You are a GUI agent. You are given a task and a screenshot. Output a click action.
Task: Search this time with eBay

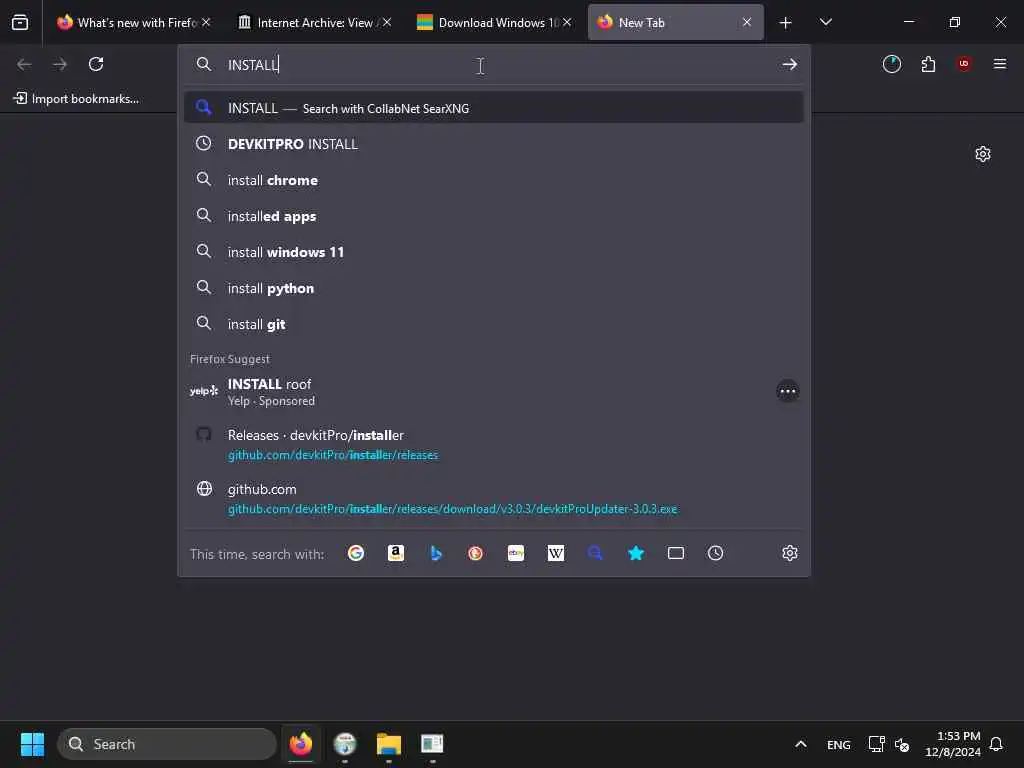(x=516, y=553)
